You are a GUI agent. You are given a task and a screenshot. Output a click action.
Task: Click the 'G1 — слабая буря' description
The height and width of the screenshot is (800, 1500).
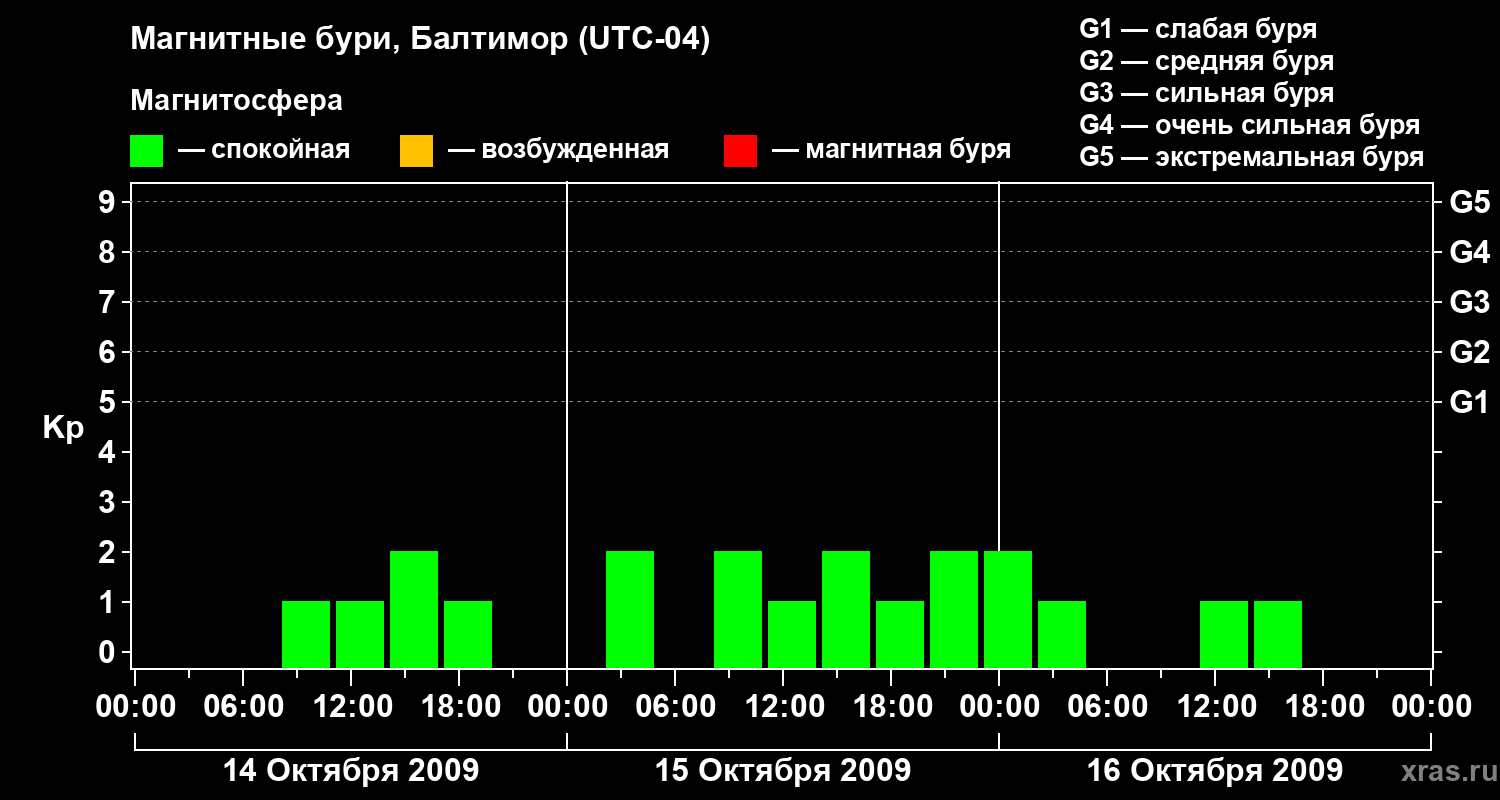[x=1198, y=28]
